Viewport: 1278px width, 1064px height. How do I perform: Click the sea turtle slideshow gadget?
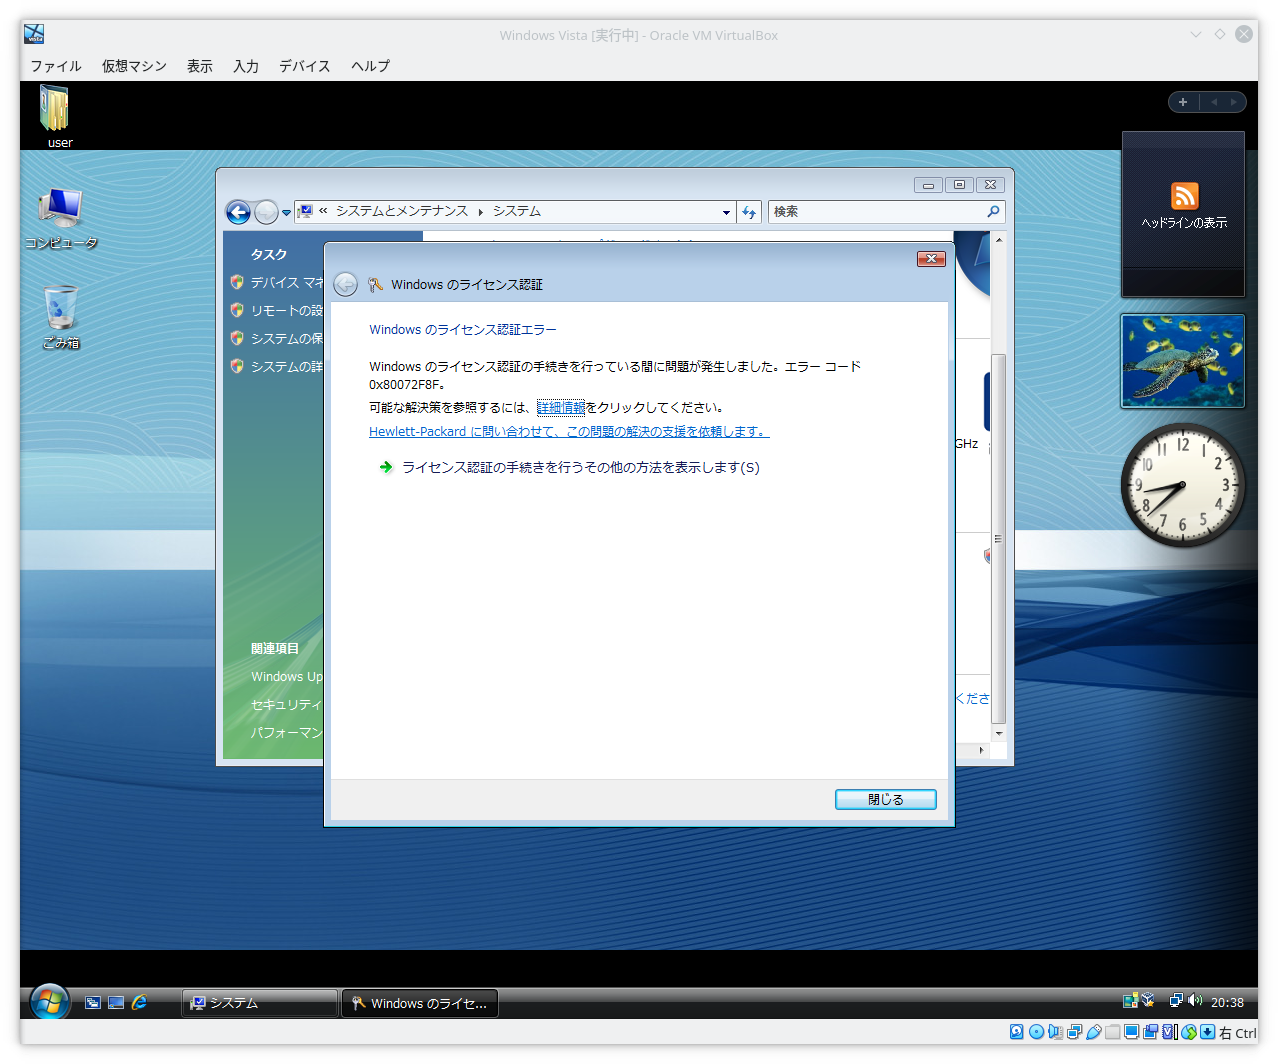pos(1183,361)
